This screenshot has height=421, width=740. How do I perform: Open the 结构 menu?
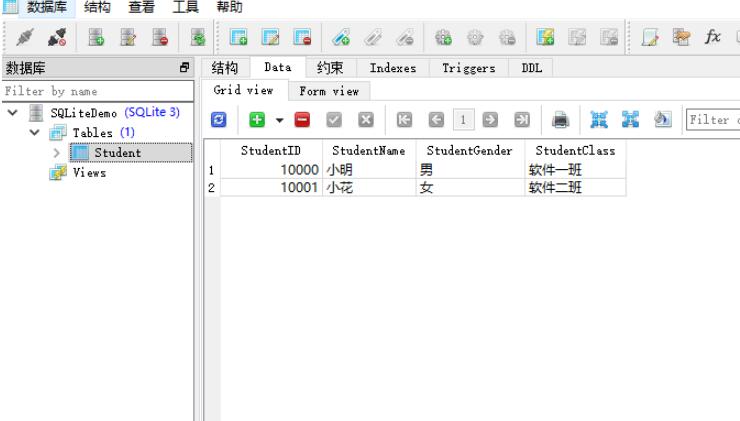tap(97, 7)
